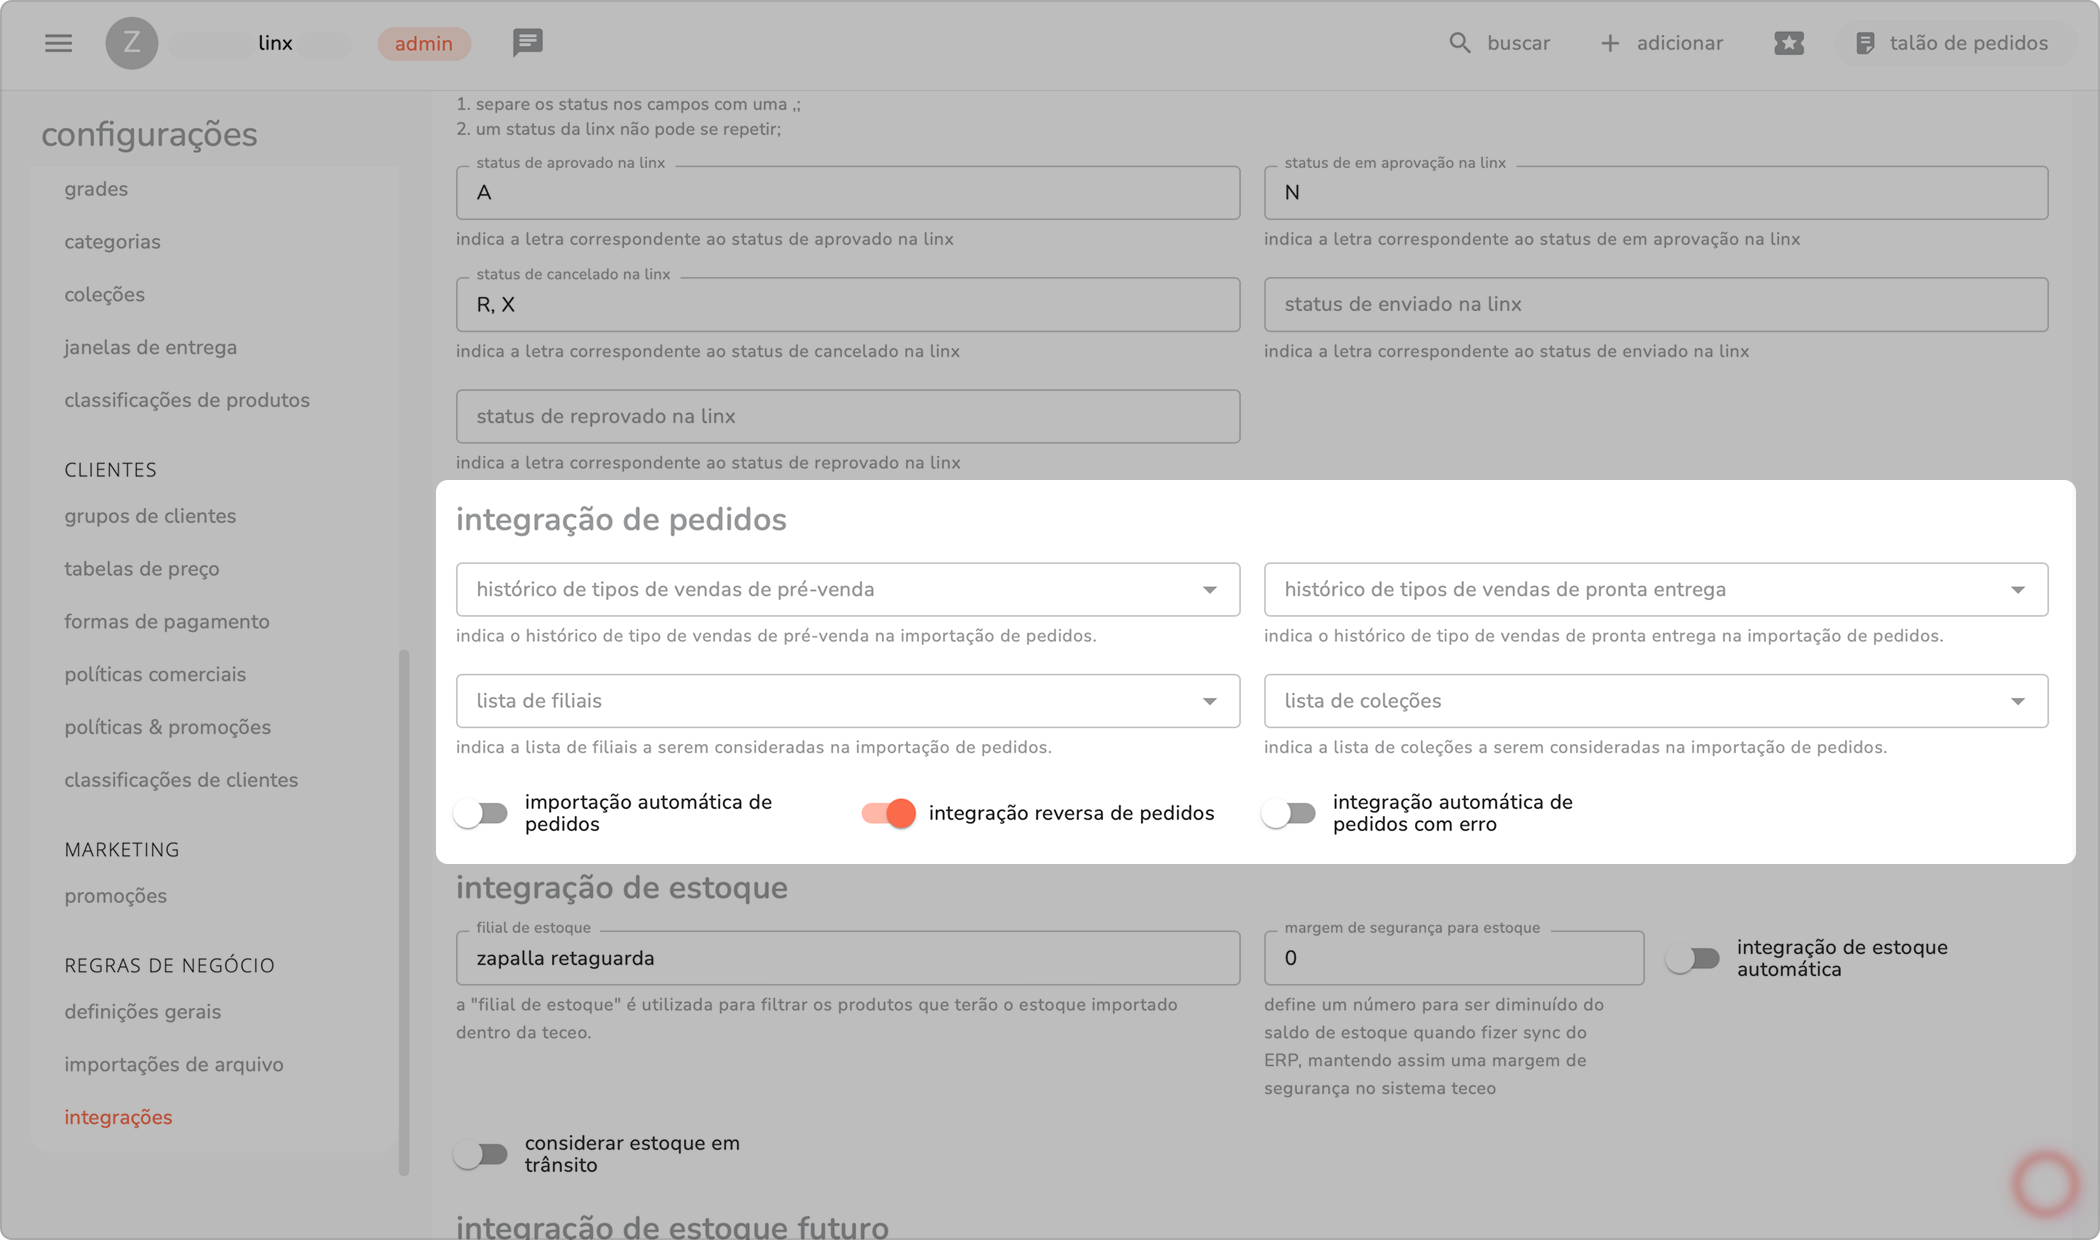Go to políticas comerciais settings
The image size is (2100, 1240).
pyautogui.click(x=155, y=674)
